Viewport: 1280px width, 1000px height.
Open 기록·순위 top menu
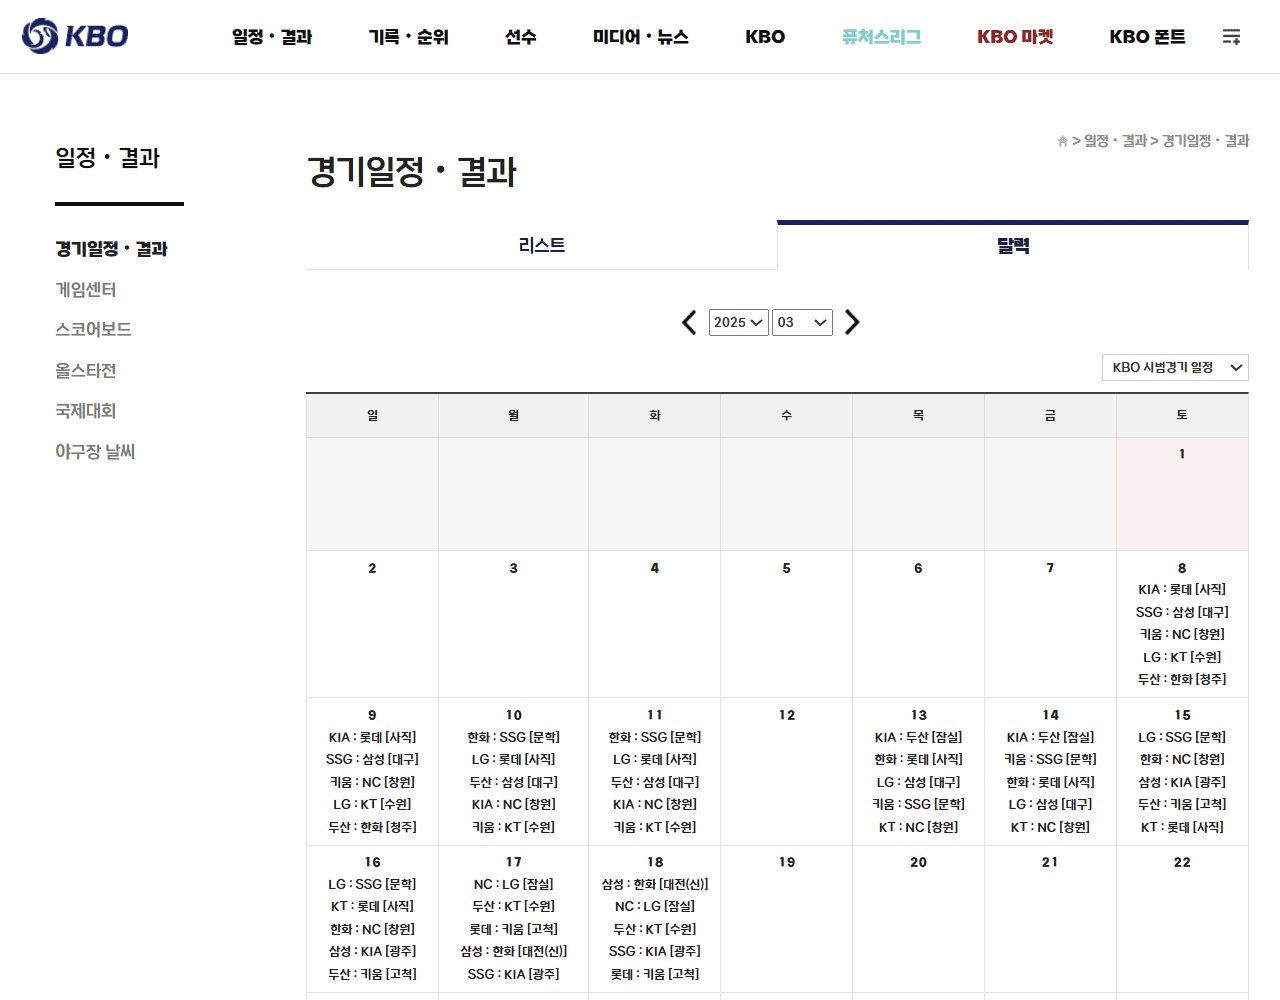(409, 37)
